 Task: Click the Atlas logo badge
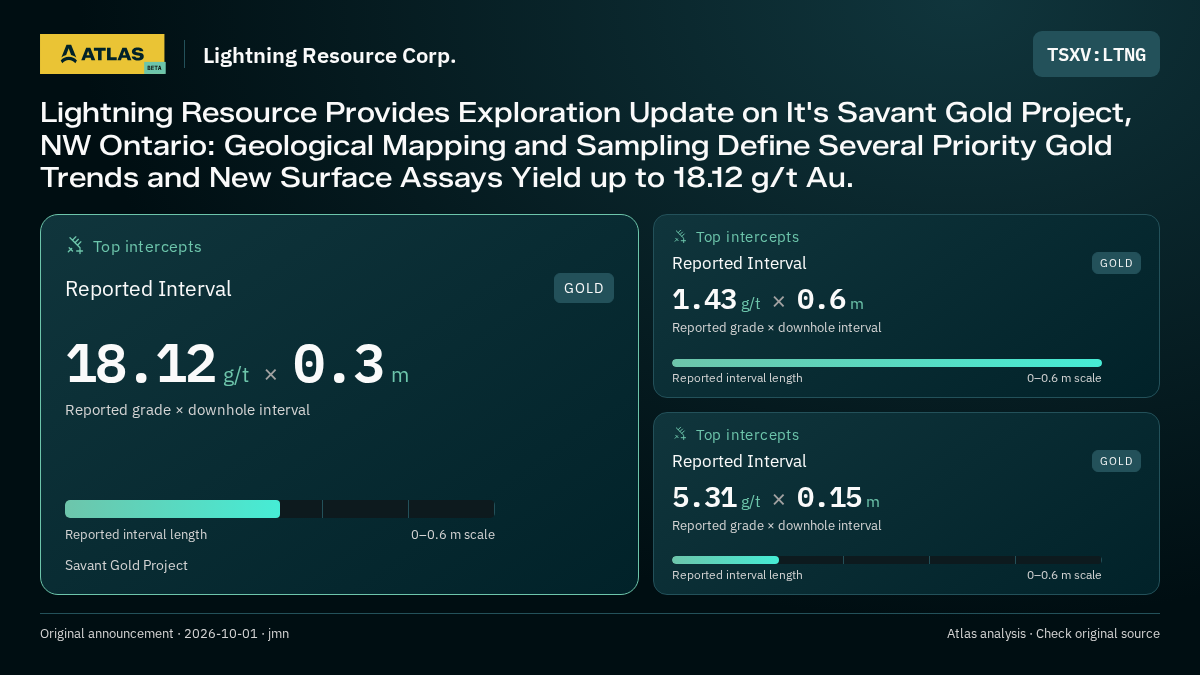coord(102,54)
